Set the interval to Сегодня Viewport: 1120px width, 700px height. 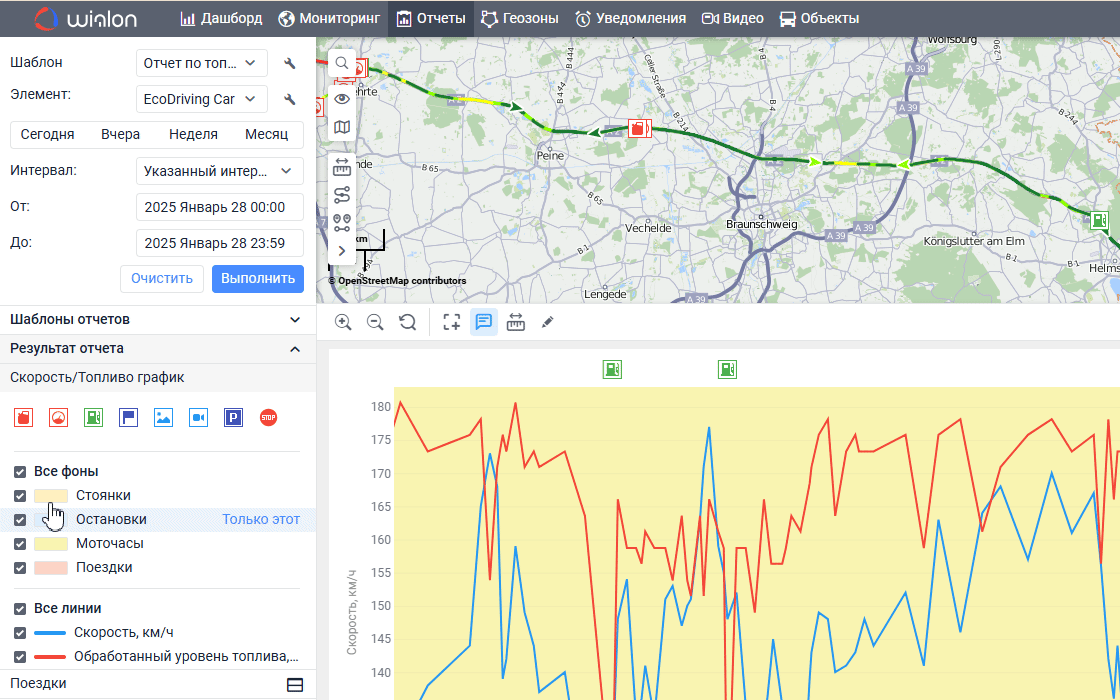[x=47, y=134]
